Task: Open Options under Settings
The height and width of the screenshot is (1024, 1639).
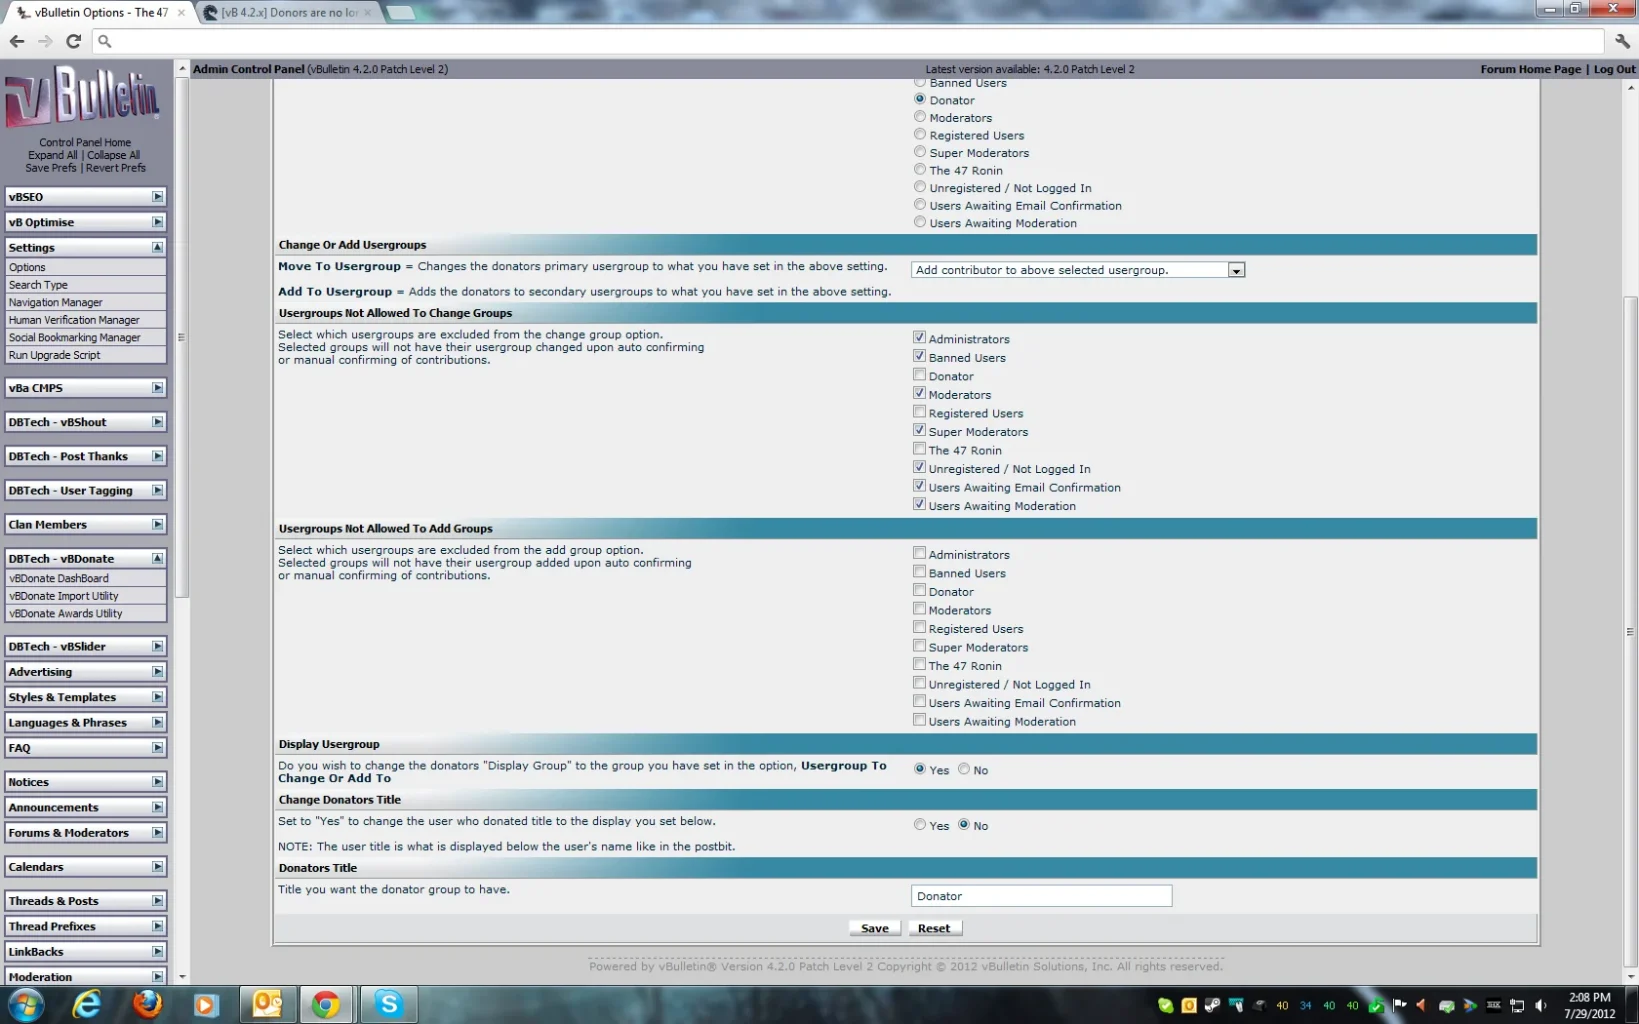Action: tap(84, 267)
